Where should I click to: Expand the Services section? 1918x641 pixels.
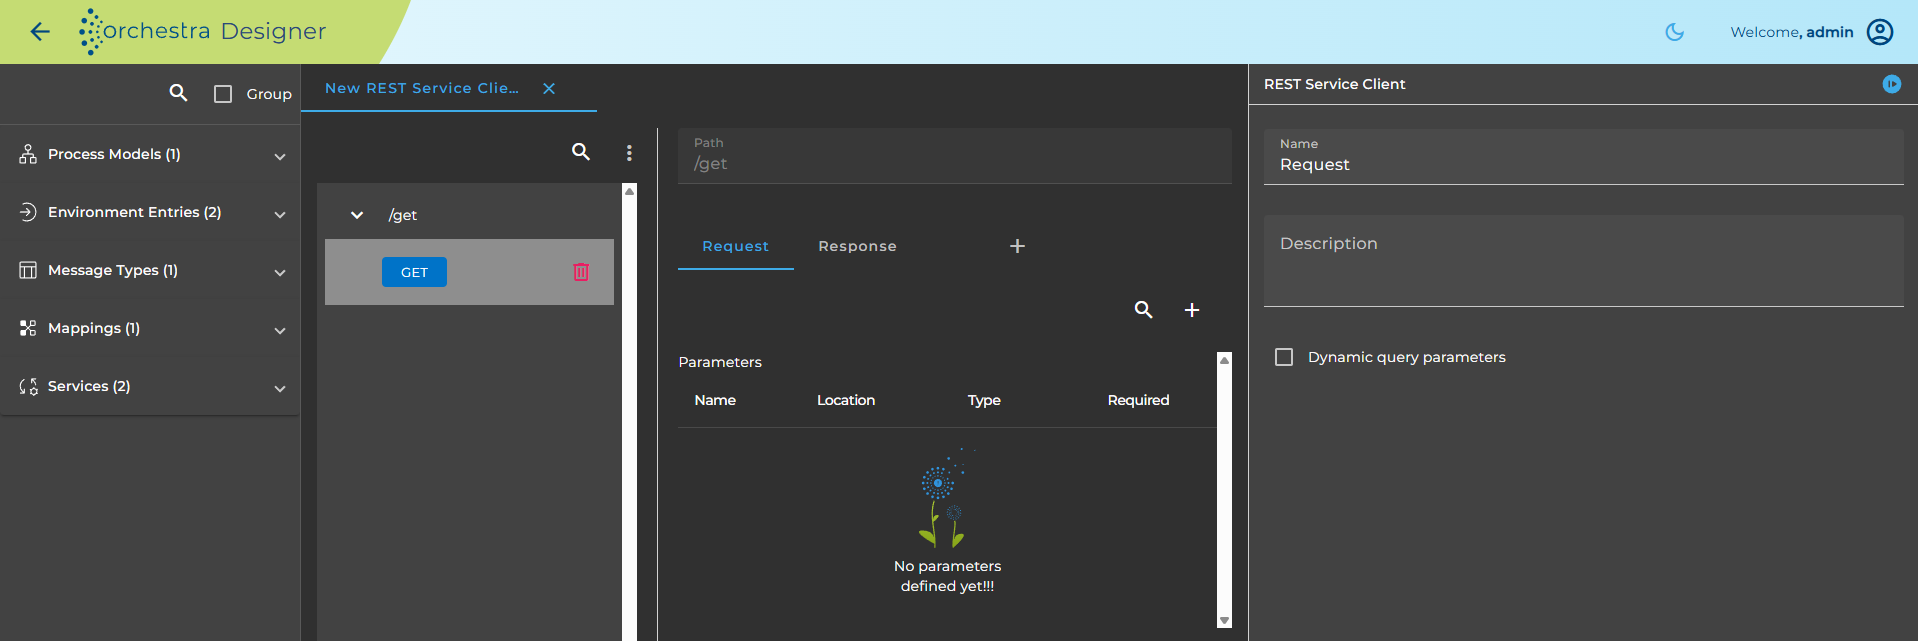coord(150,386)
